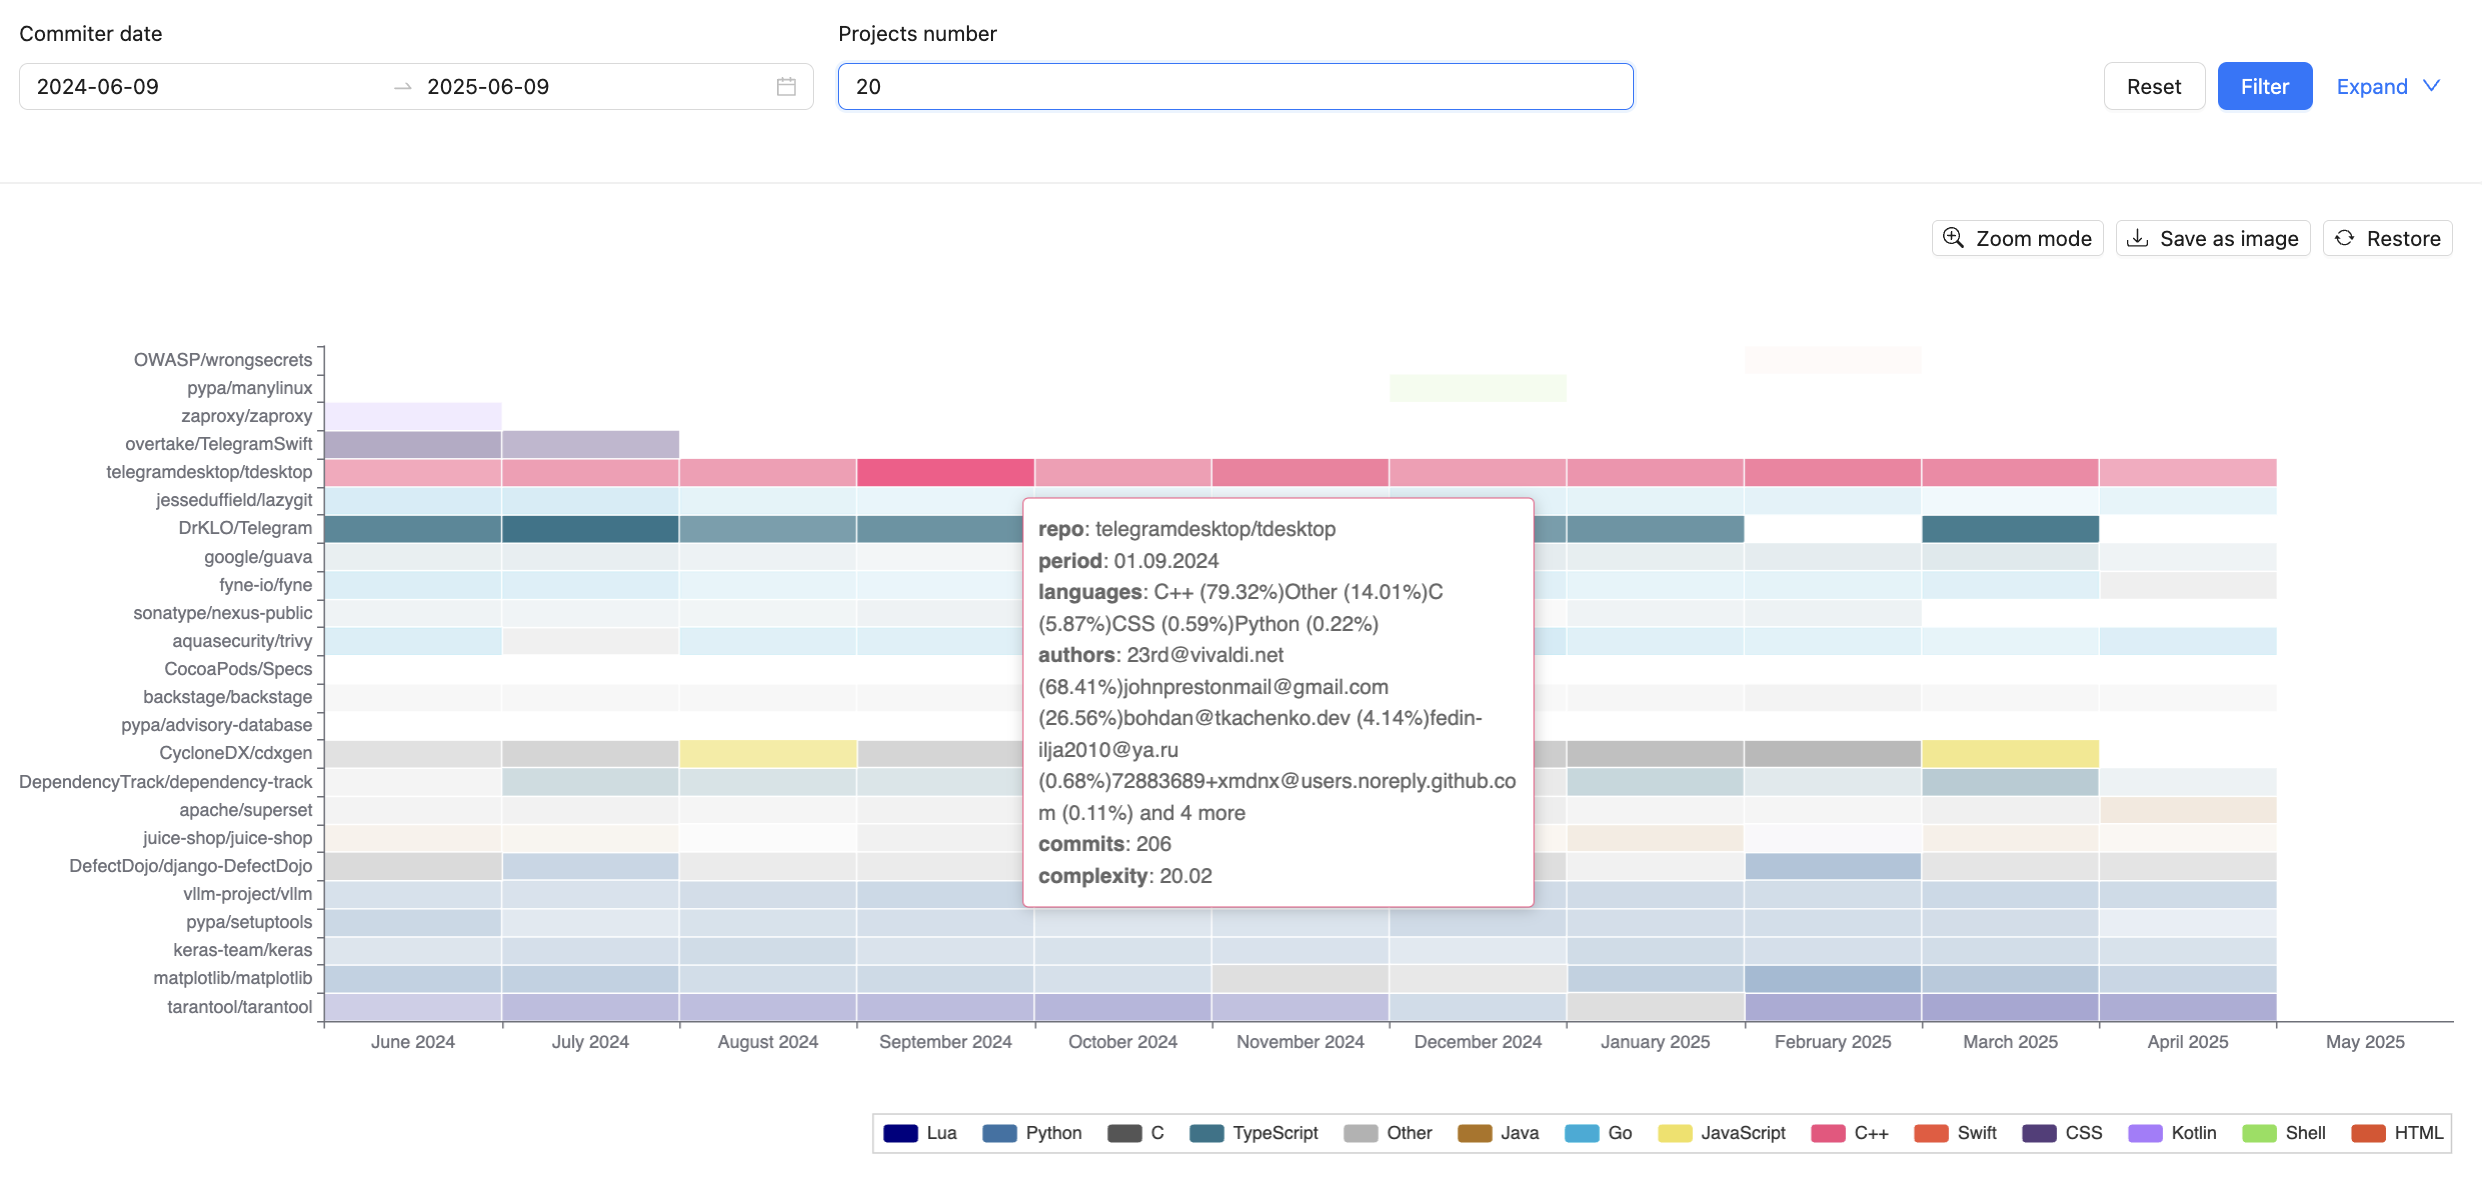Click the DrKLO/Telegram axis label
The image size is (2482, 1186).
click(245, 528)
